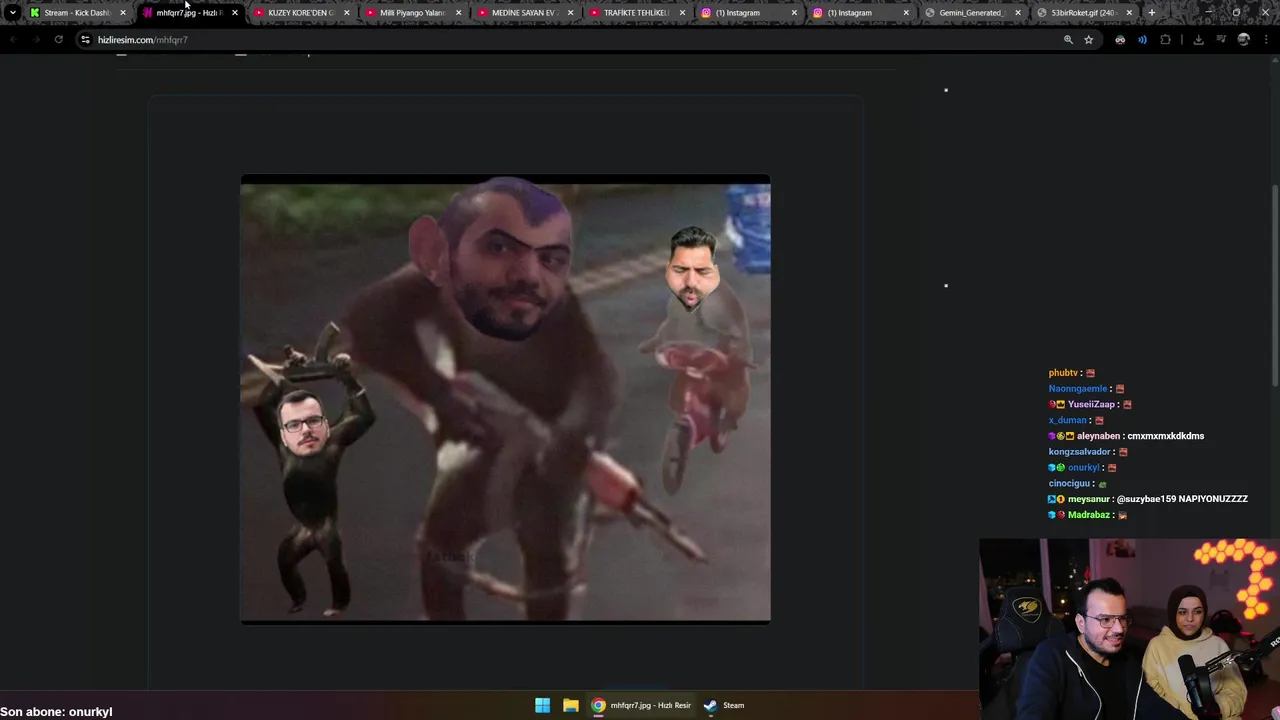Open a new tab with the plus button
This screenshot has width=1280, height=720.
point(1152,13)
